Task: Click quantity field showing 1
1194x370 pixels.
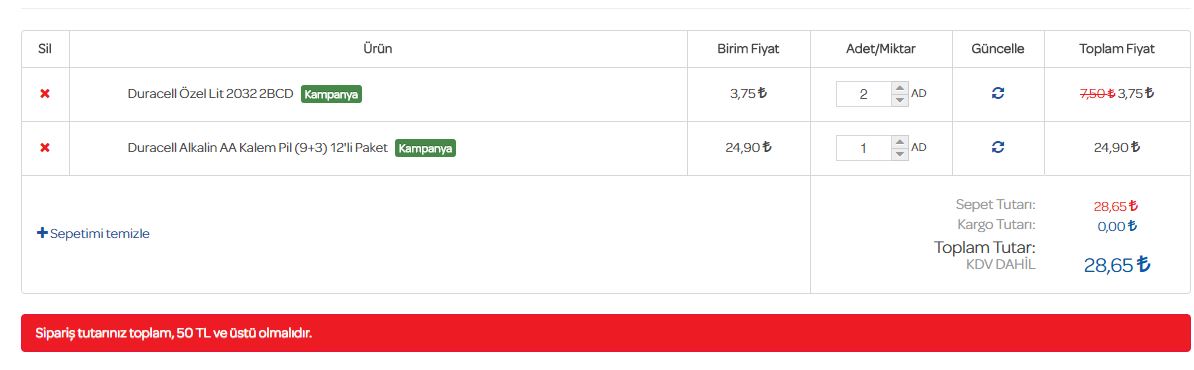Action: coord(864,148)
